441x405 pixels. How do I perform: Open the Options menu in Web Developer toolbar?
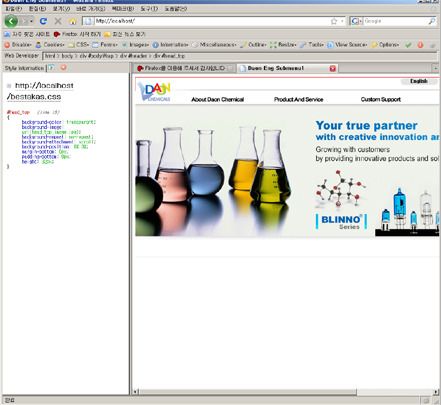tap(385, 45)
